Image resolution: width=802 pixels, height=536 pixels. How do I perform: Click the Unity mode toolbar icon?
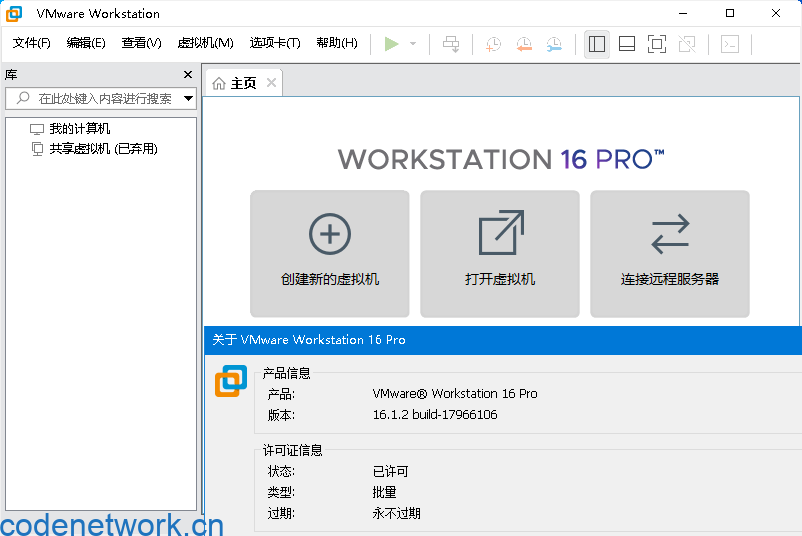pyautogui.click(x=687, y=44)
